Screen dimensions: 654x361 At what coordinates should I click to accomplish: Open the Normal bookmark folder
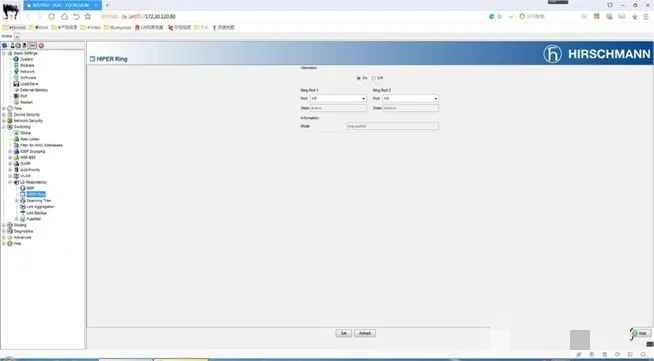pos(14,28)
